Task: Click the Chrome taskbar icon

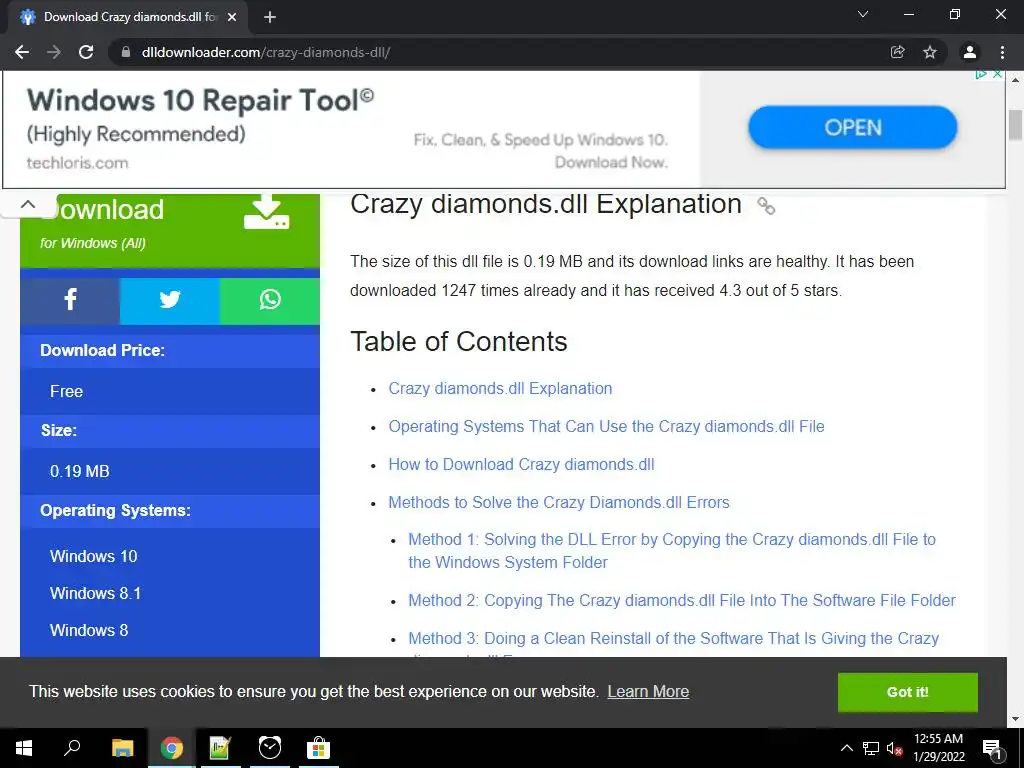Action: (172, 748)
